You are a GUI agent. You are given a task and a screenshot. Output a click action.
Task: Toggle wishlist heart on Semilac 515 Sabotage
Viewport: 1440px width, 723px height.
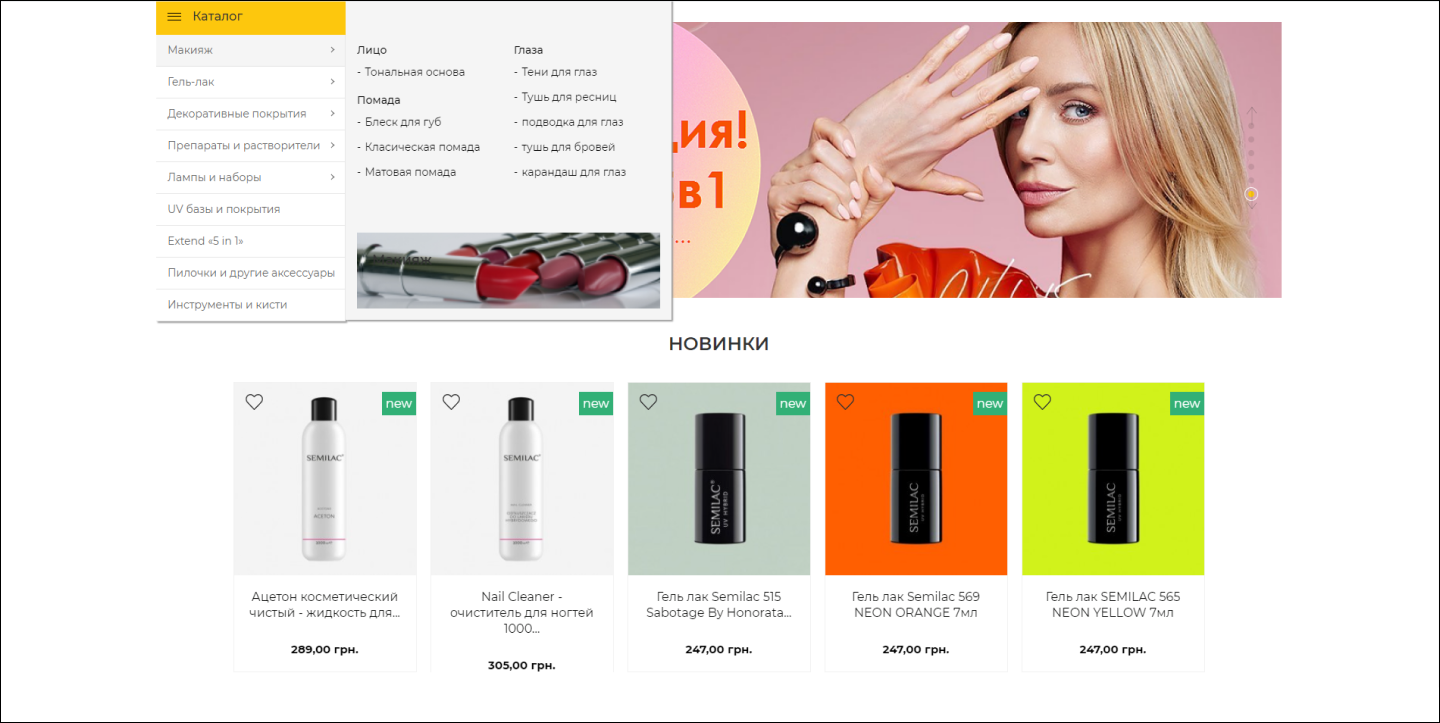click(x=648, y=402)
